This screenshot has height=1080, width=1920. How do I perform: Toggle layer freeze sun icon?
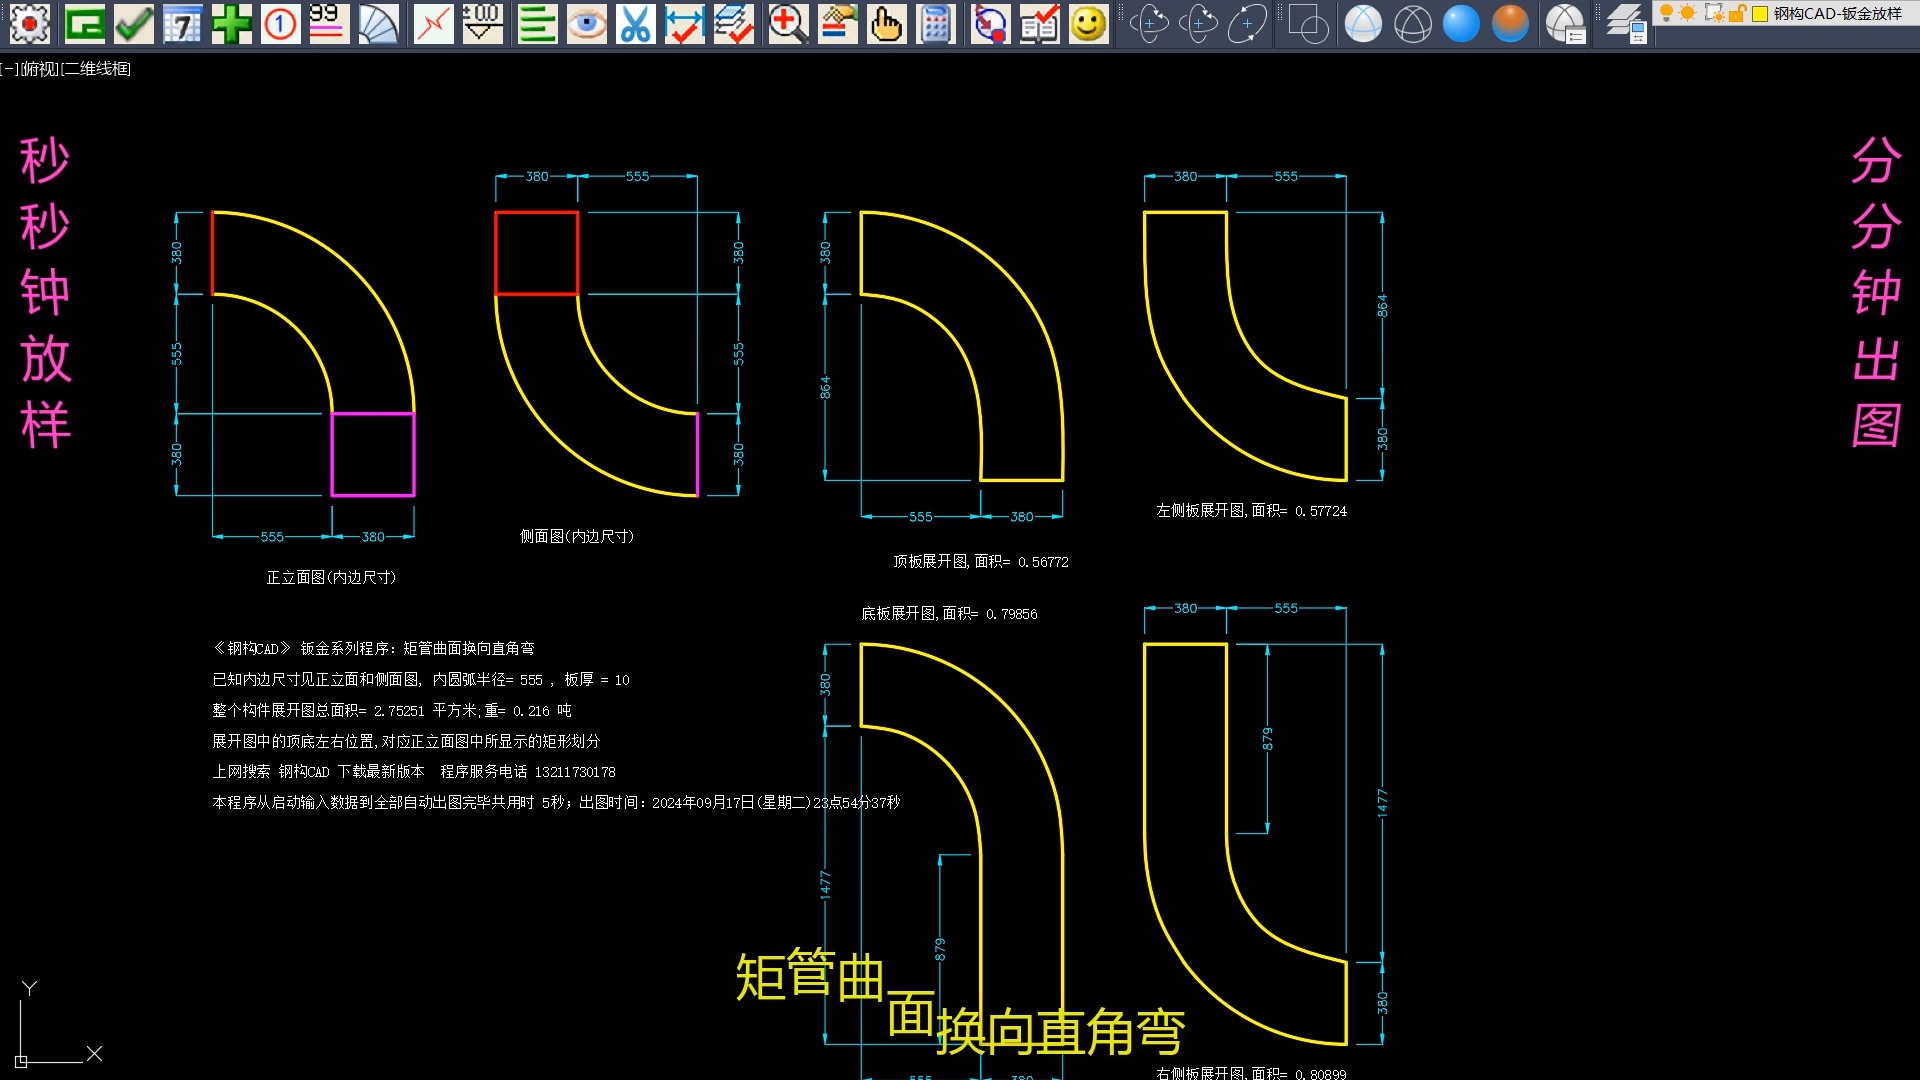click(x=1688, y=13)
